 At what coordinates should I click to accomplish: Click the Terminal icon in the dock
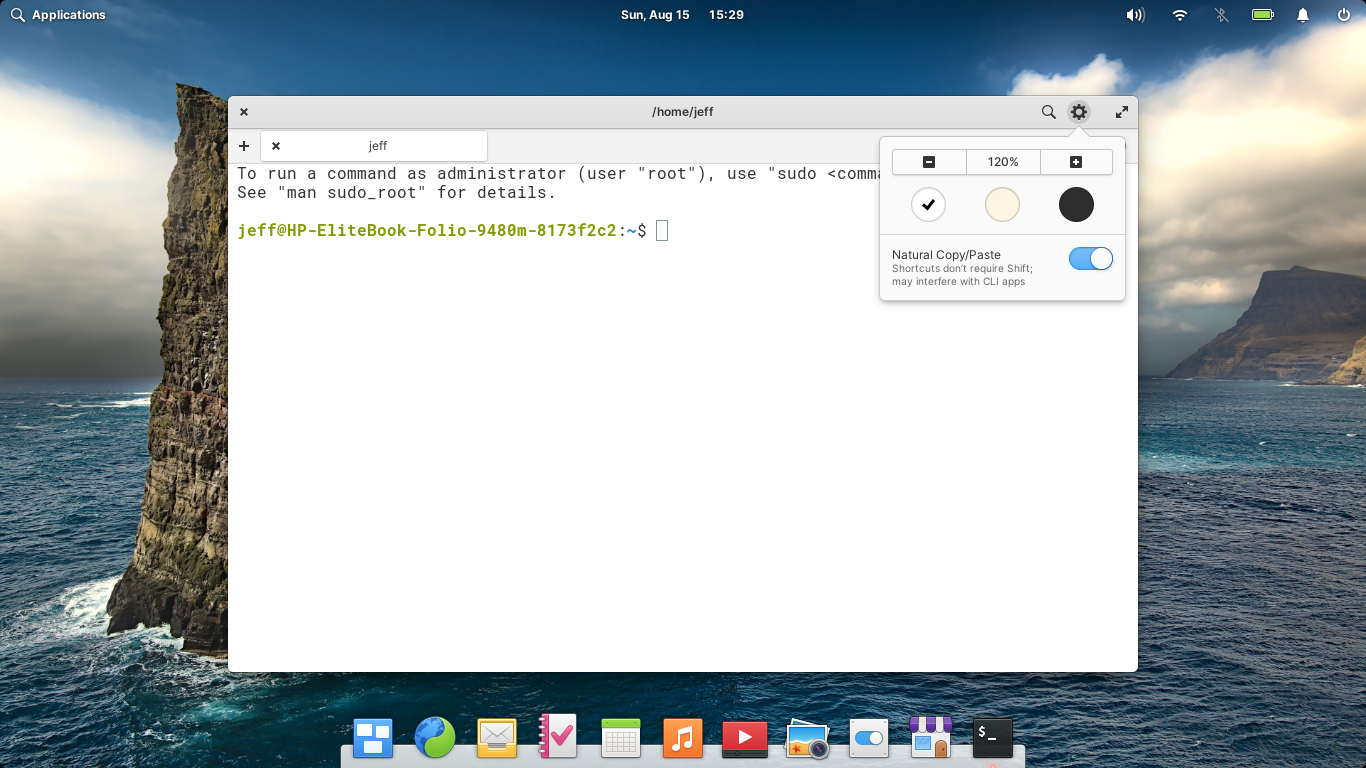tap(993, 738)
